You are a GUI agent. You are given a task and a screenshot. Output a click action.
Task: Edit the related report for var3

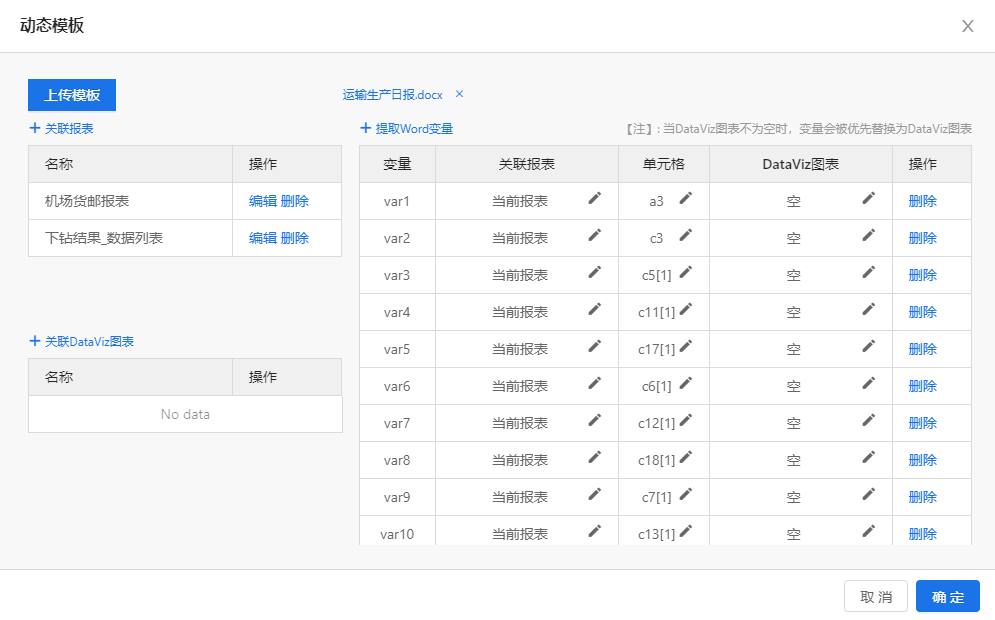[x=595, y=272]
